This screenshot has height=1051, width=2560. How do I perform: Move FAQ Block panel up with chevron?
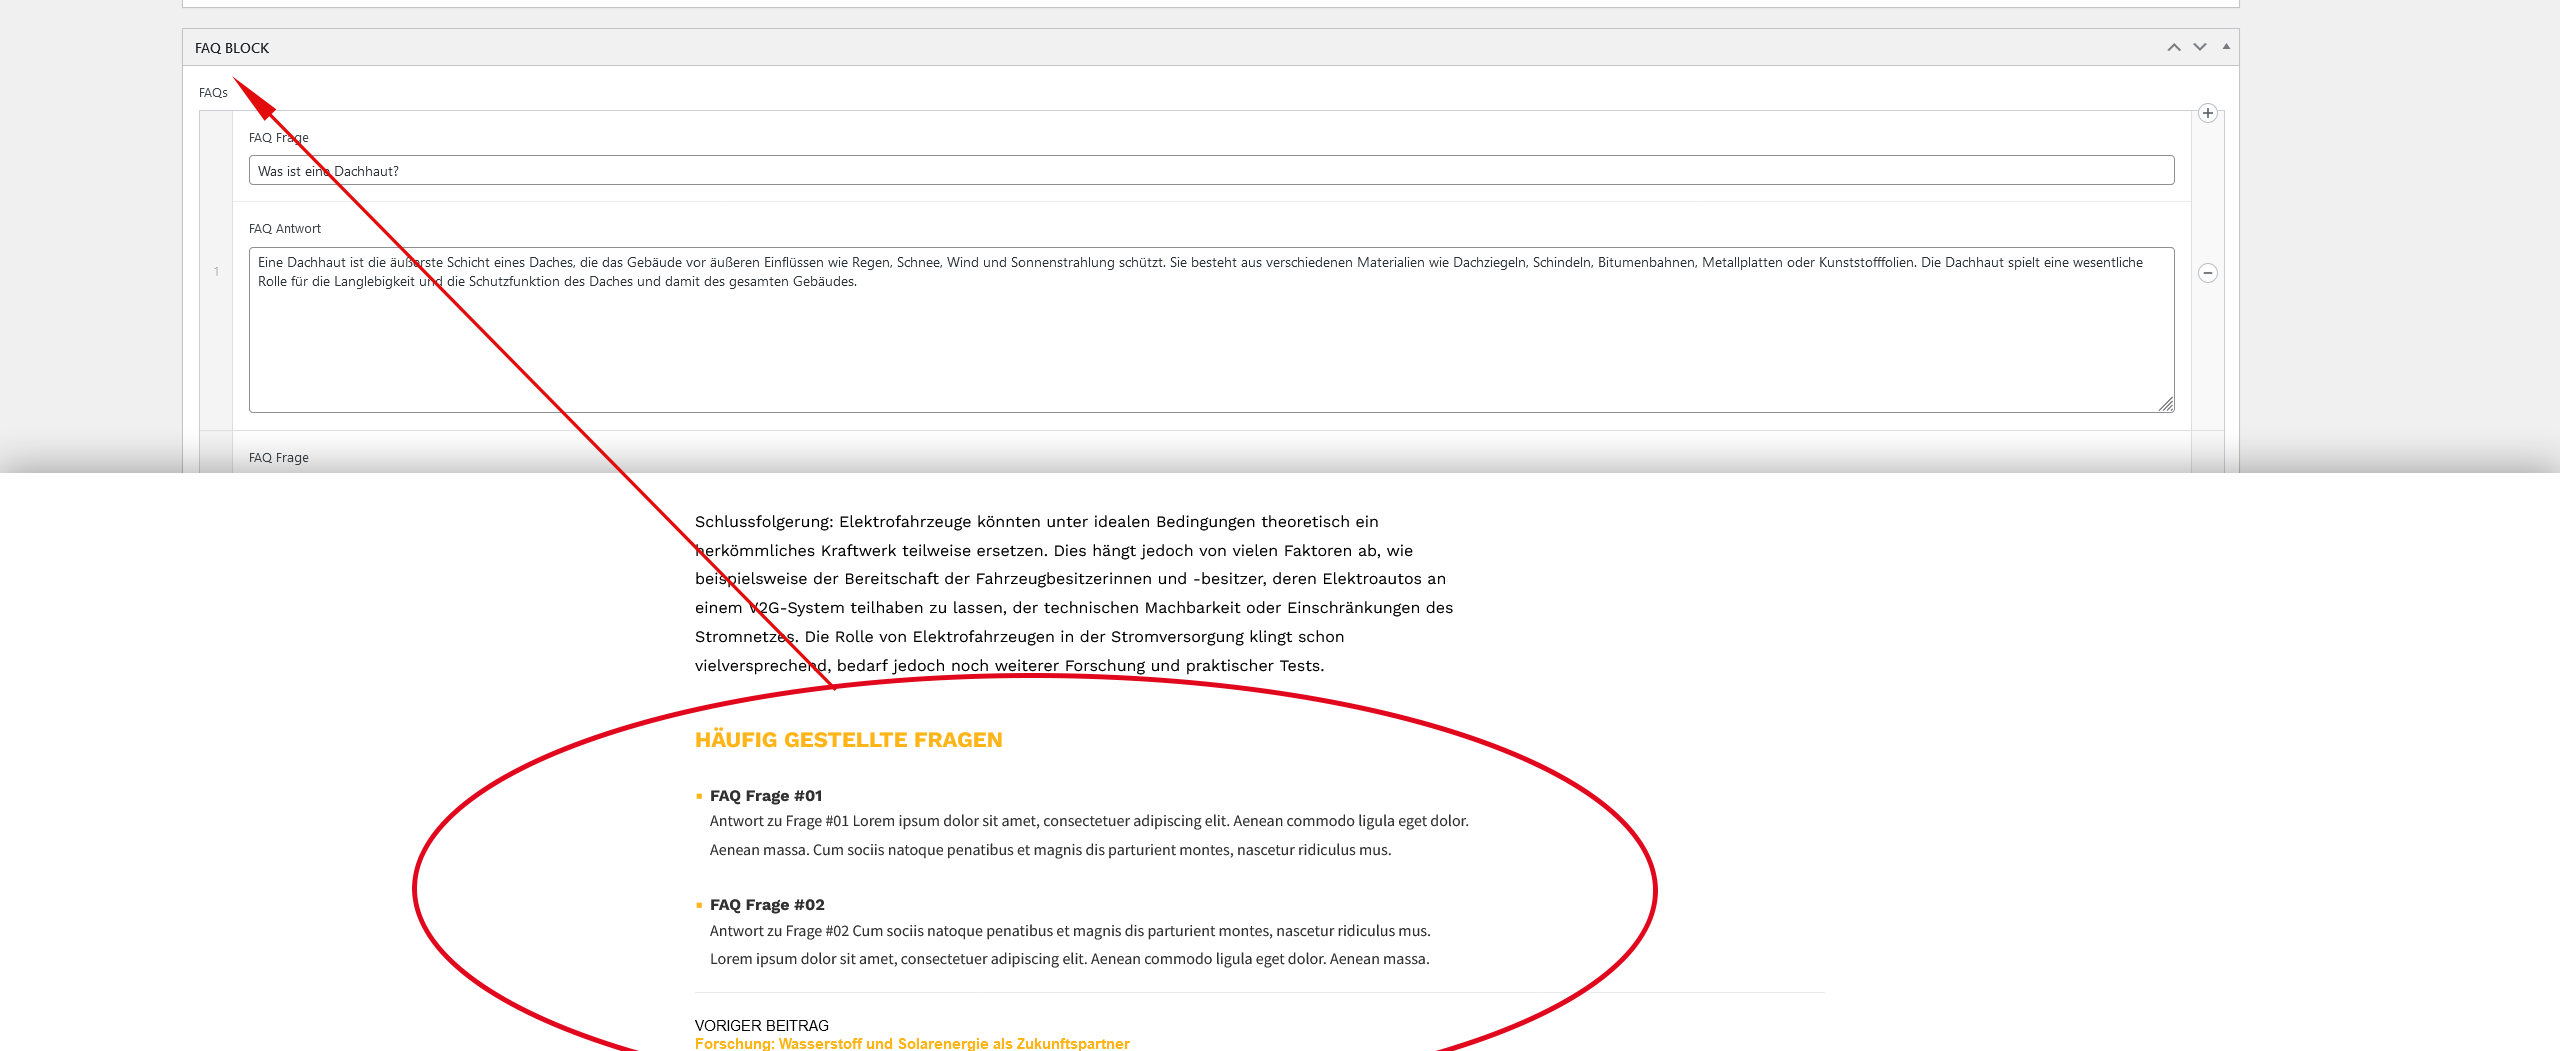2173,47
